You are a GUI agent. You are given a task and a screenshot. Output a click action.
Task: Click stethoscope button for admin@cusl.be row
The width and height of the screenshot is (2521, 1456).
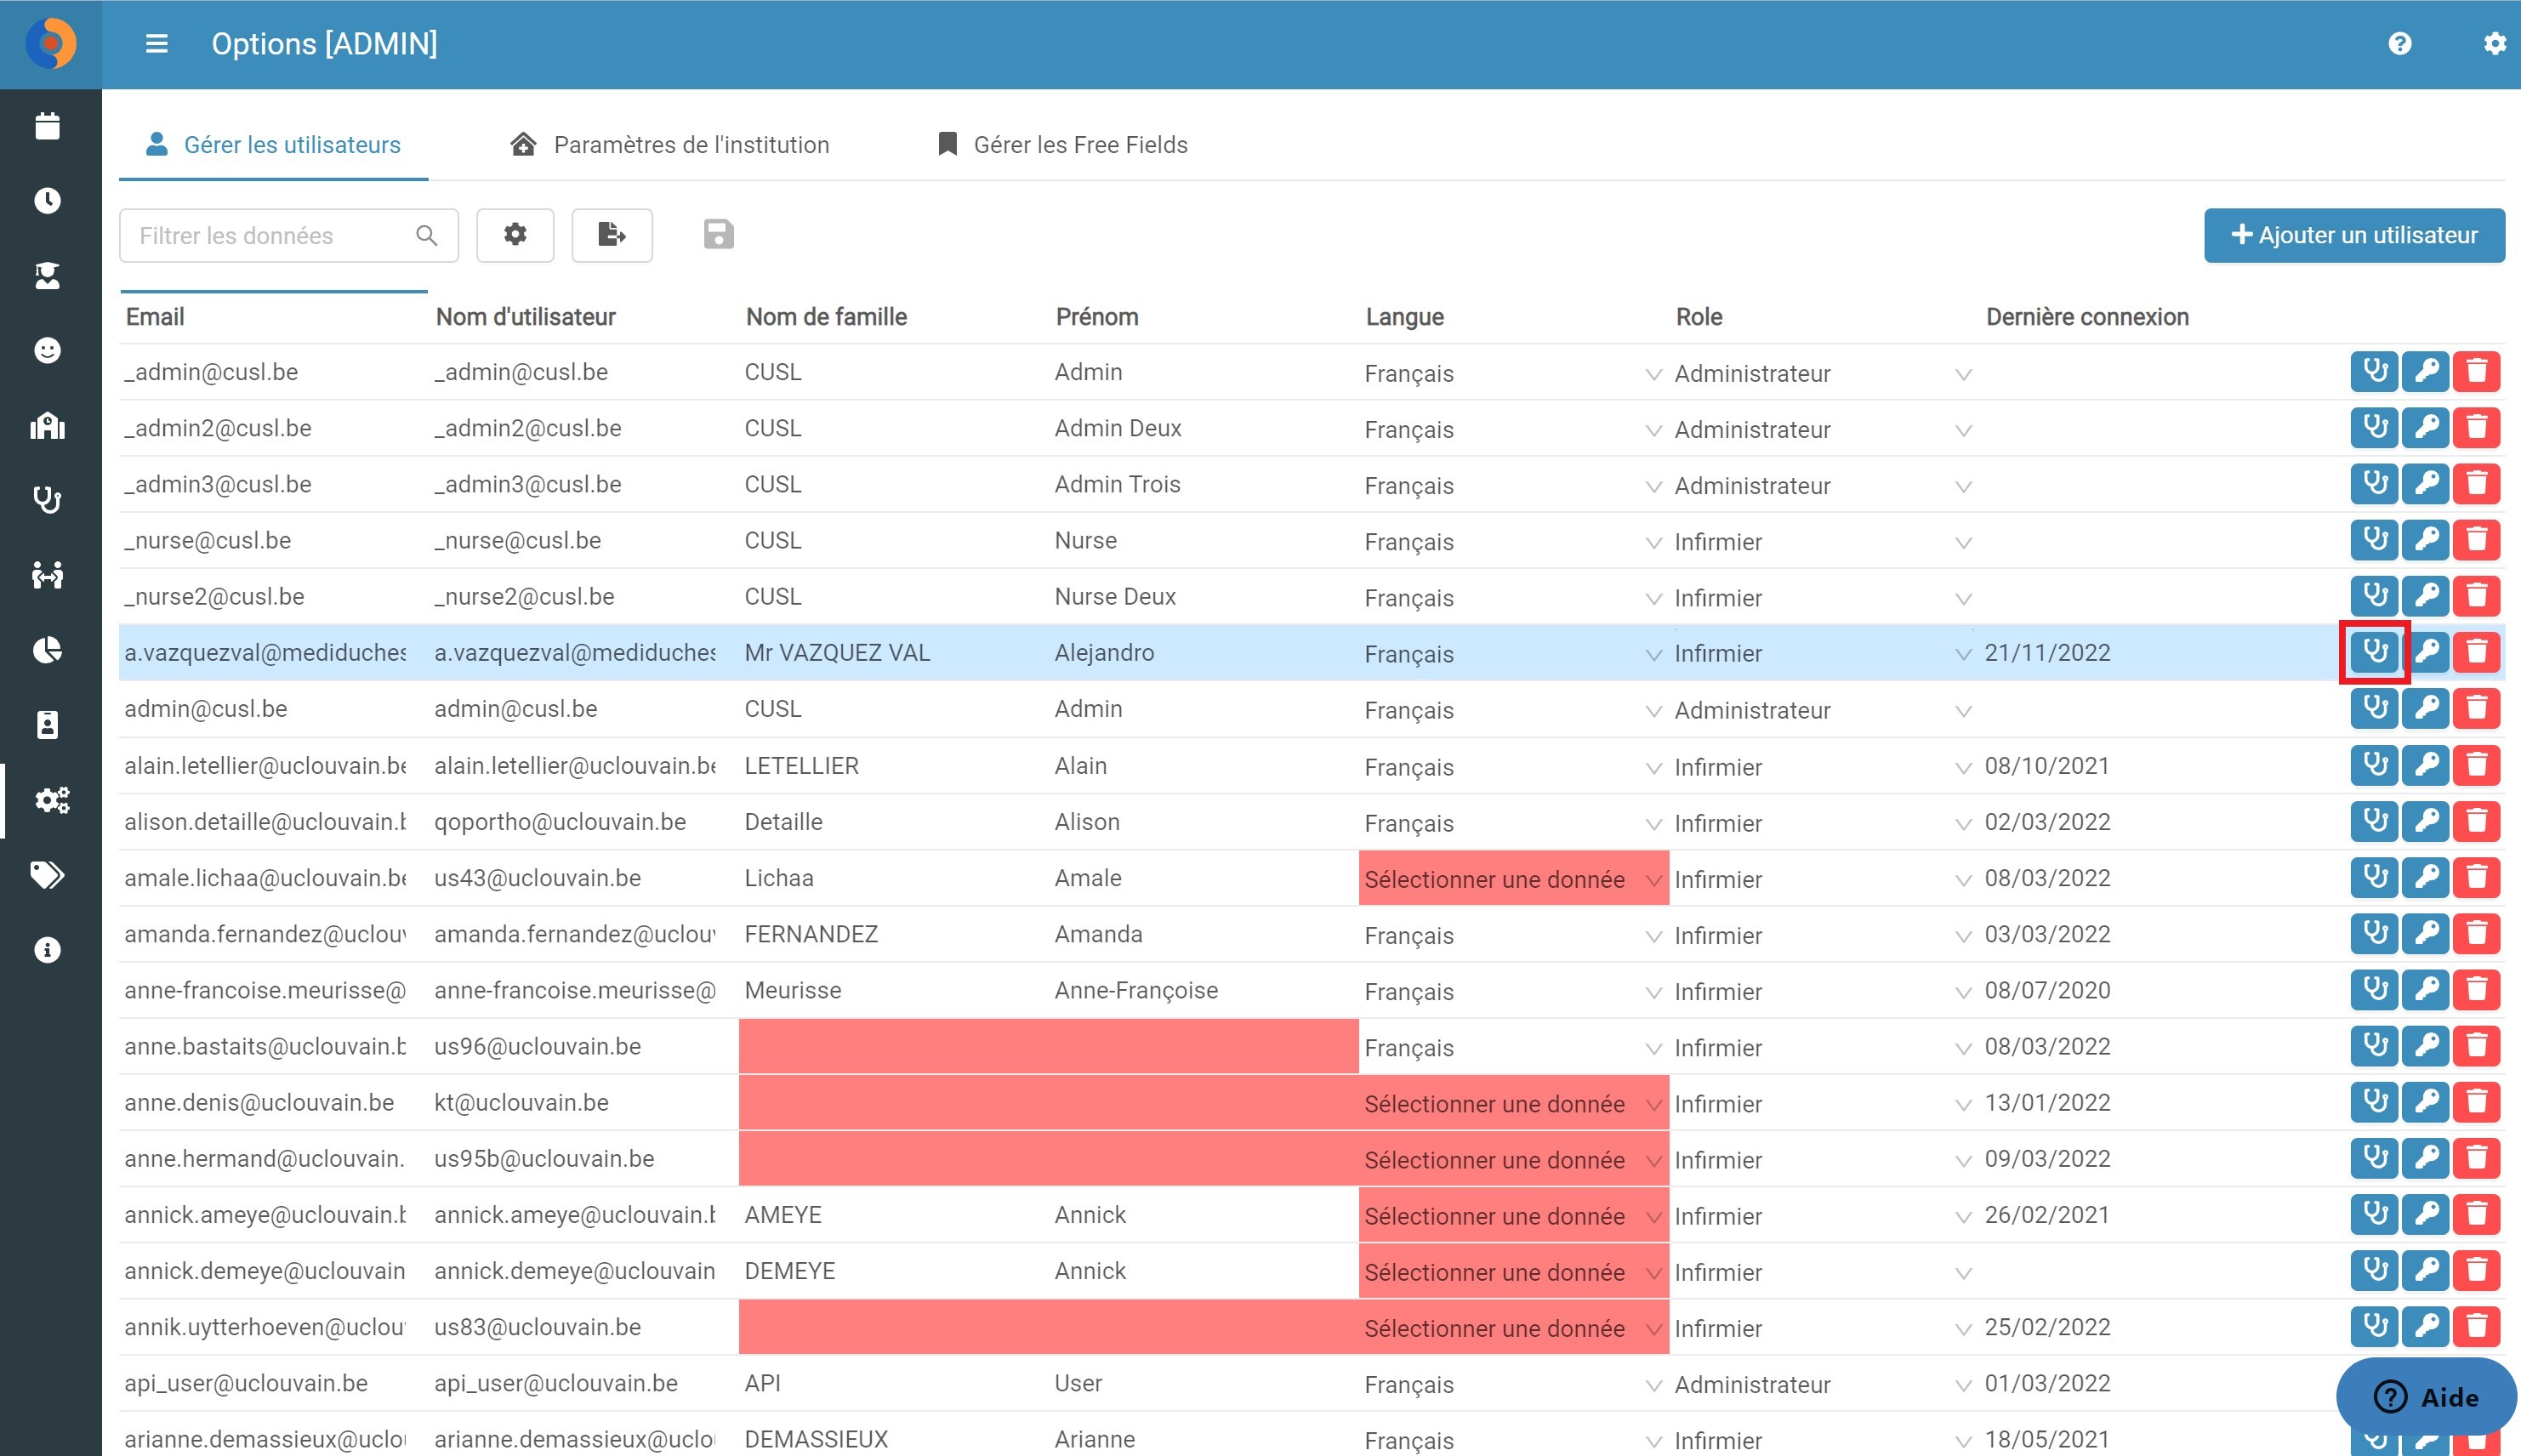(2374, 709)
